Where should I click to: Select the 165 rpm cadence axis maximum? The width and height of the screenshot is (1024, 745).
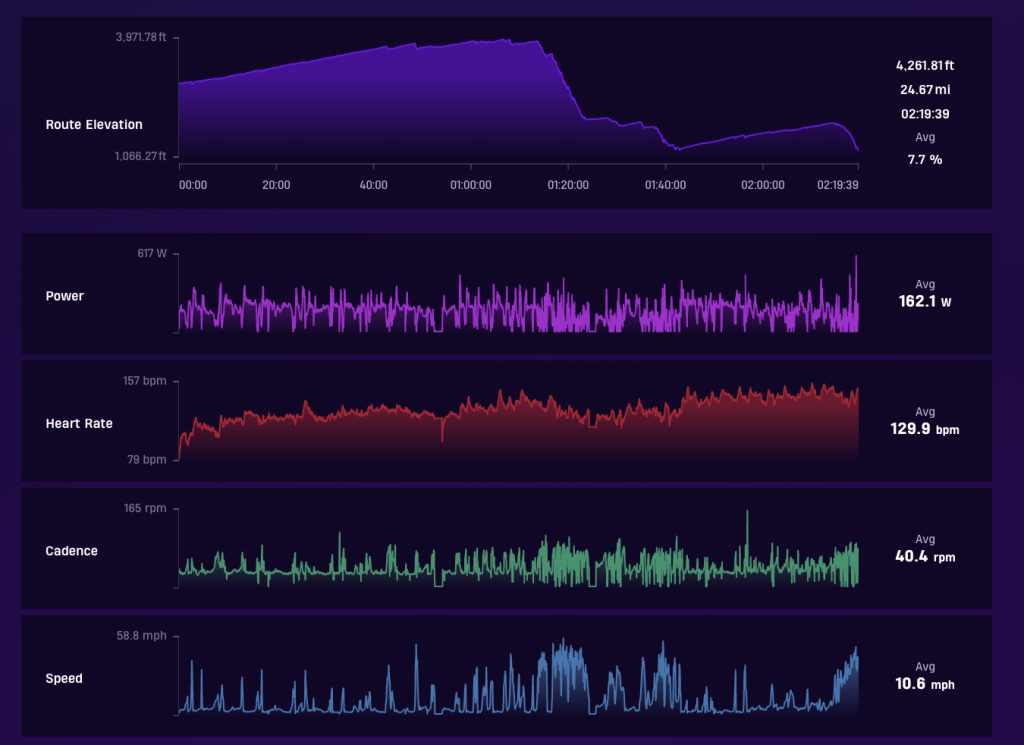145,508
